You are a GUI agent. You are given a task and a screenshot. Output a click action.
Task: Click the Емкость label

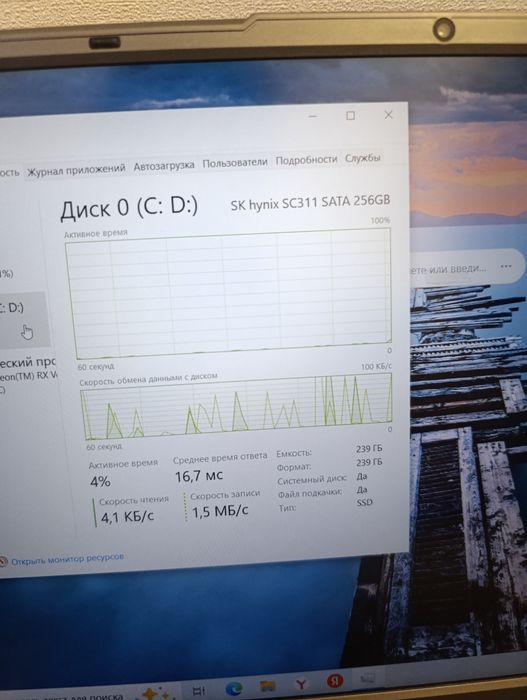(x=294, y=454)
